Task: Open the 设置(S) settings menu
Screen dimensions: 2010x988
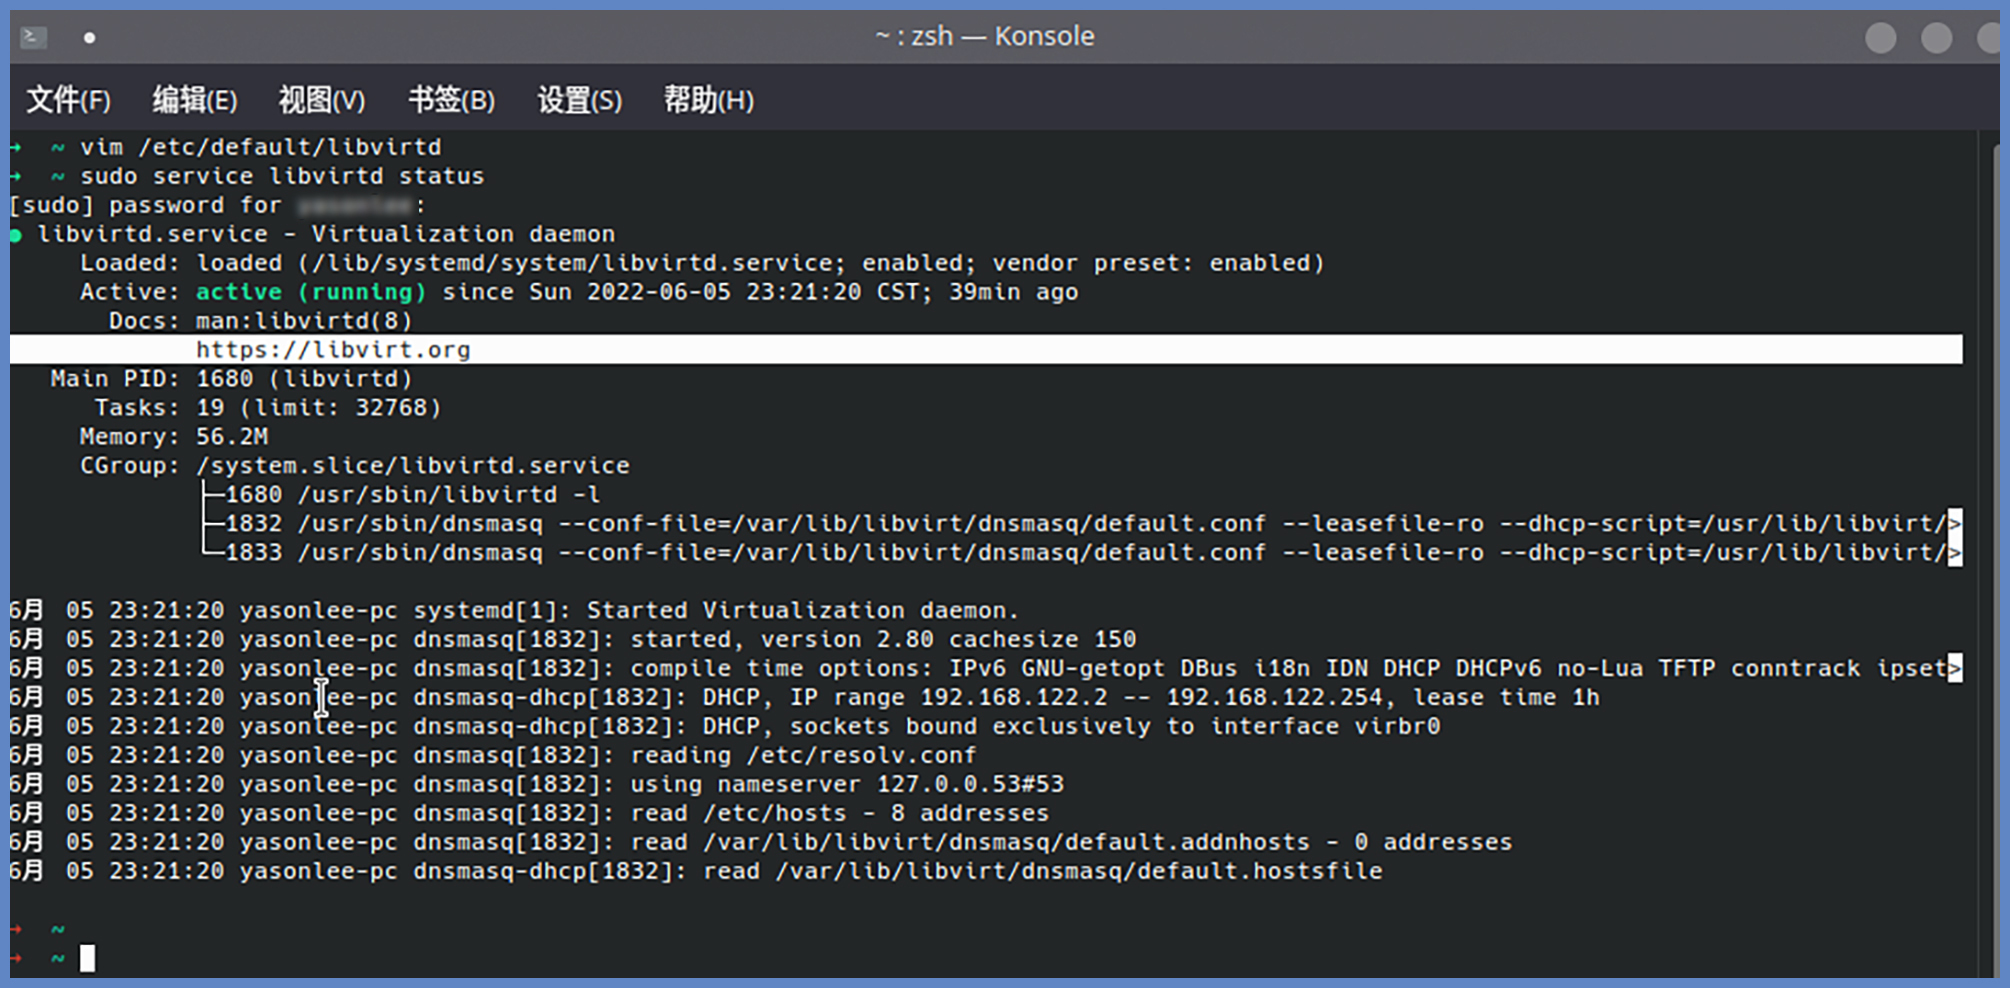Action: pyautogui.click(x=579, y=100)
